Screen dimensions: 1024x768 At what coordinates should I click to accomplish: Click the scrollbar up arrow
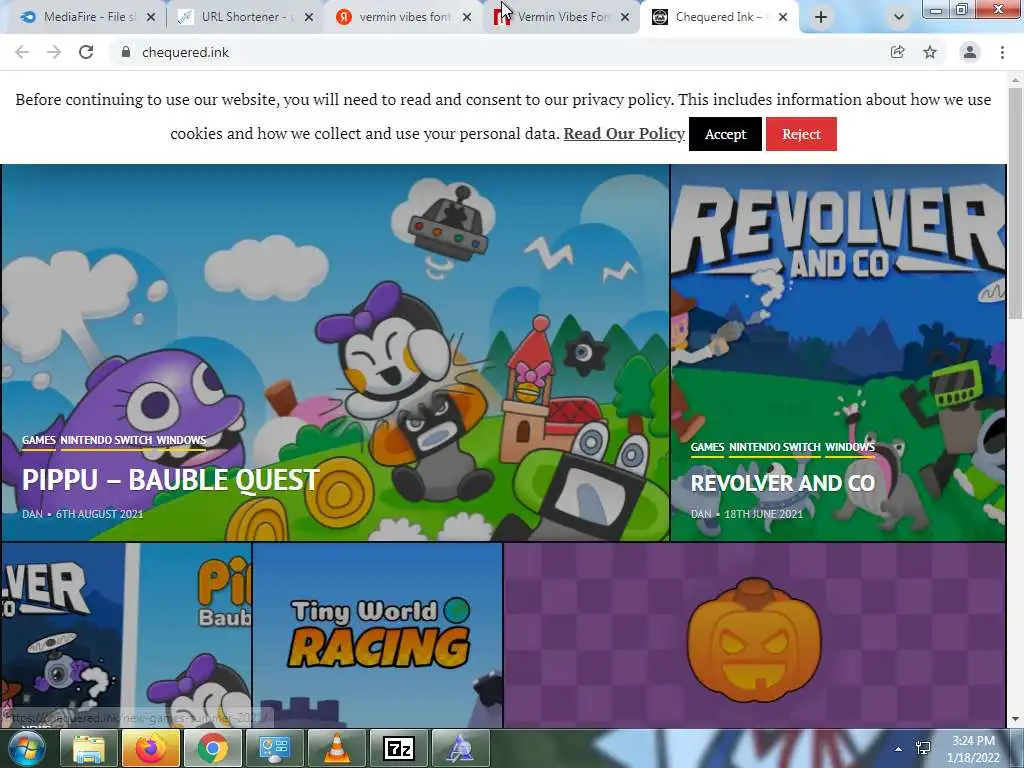1015,80
